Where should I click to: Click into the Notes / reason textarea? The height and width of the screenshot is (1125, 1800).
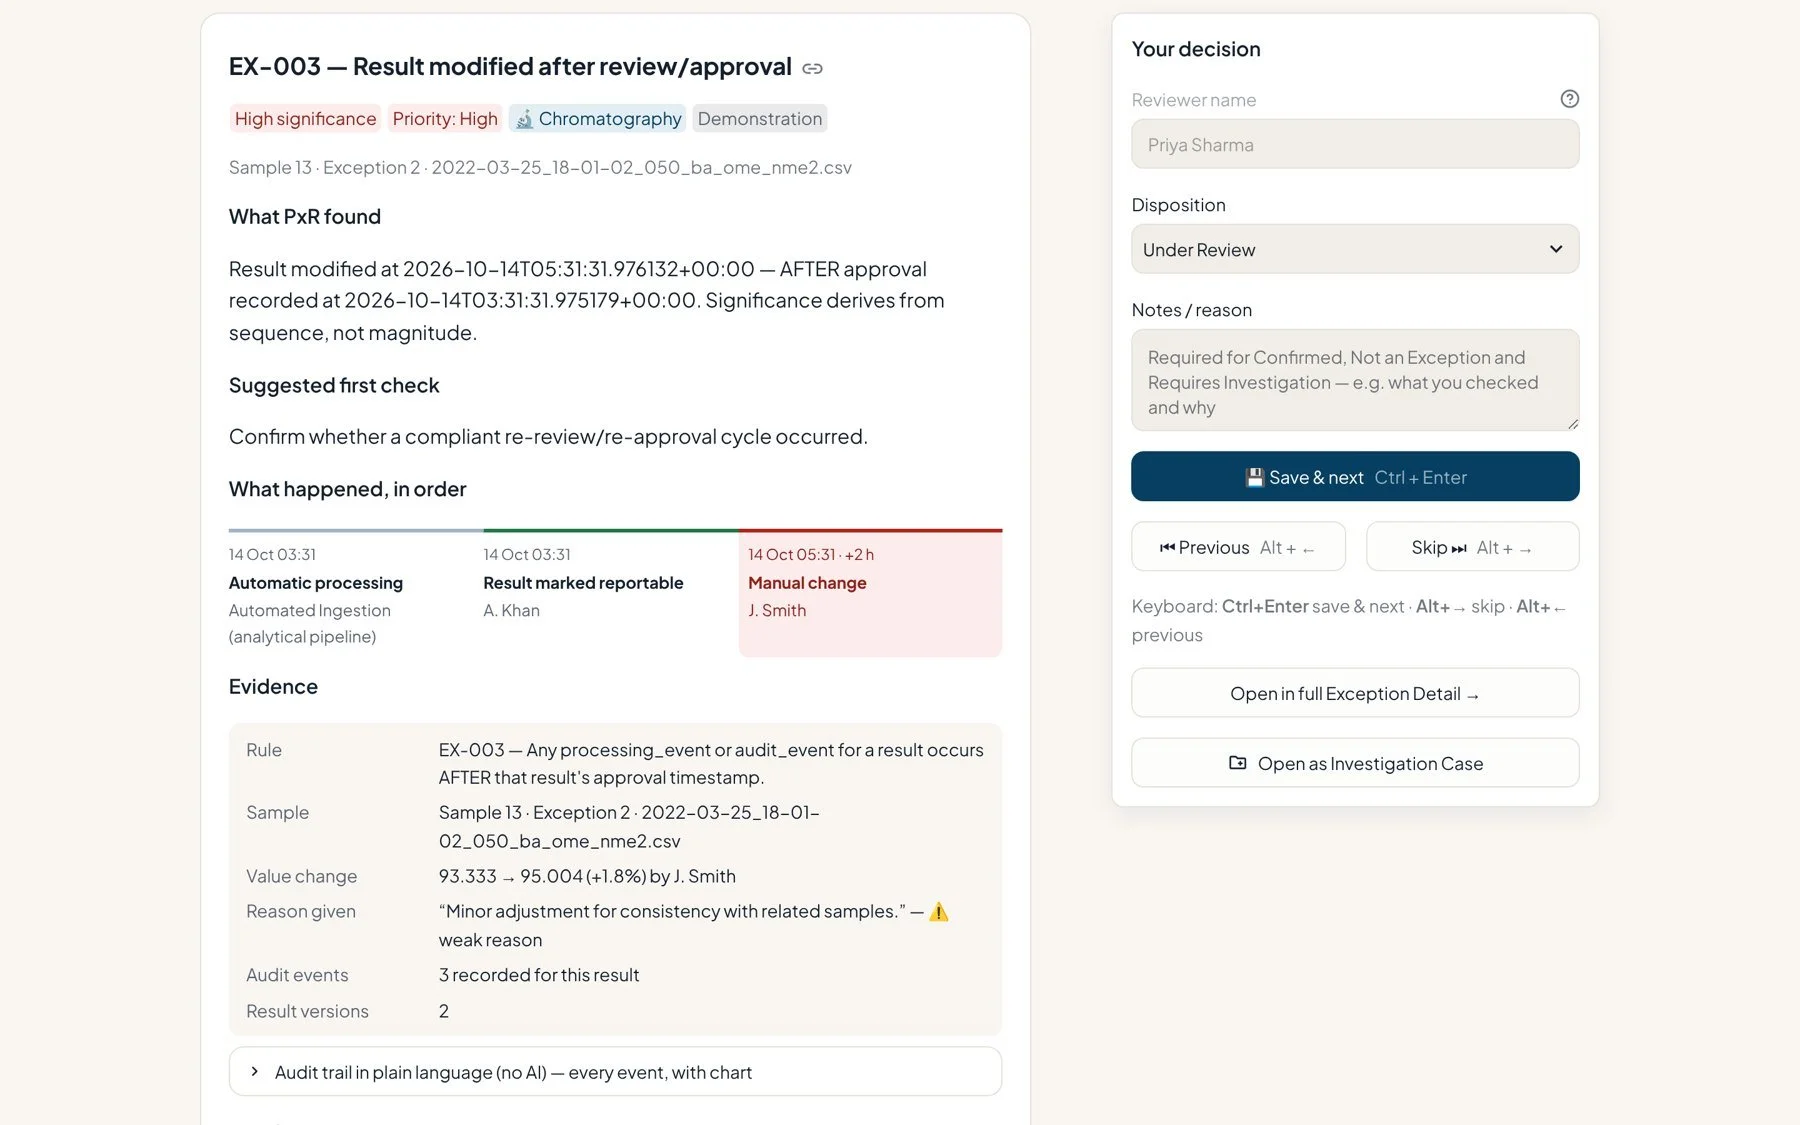pyautogui.click(x=1355, y=381)
